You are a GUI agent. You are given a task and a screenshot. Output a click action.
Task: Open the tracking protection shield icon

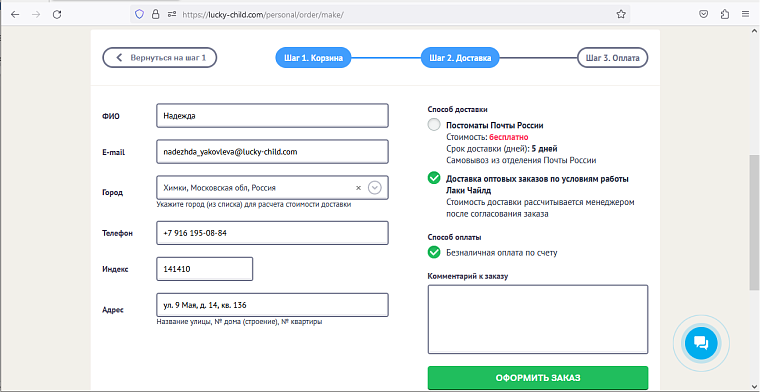click(139, 15)
